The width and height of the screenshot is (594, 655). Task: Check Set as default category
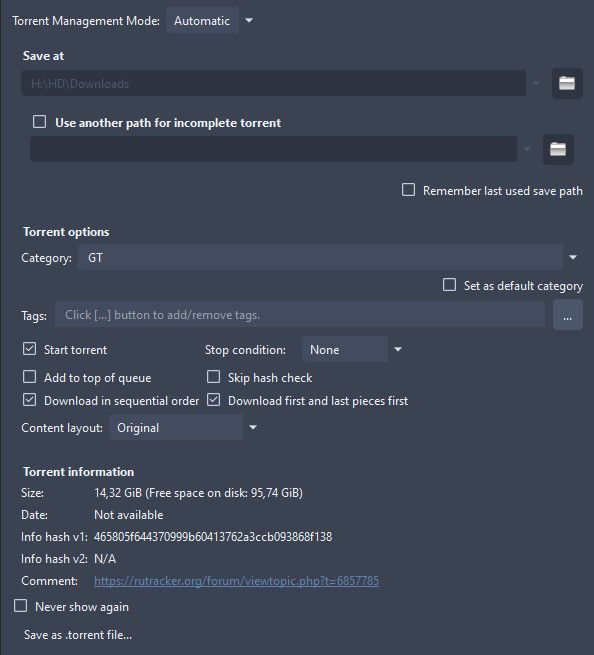(449, 285)
